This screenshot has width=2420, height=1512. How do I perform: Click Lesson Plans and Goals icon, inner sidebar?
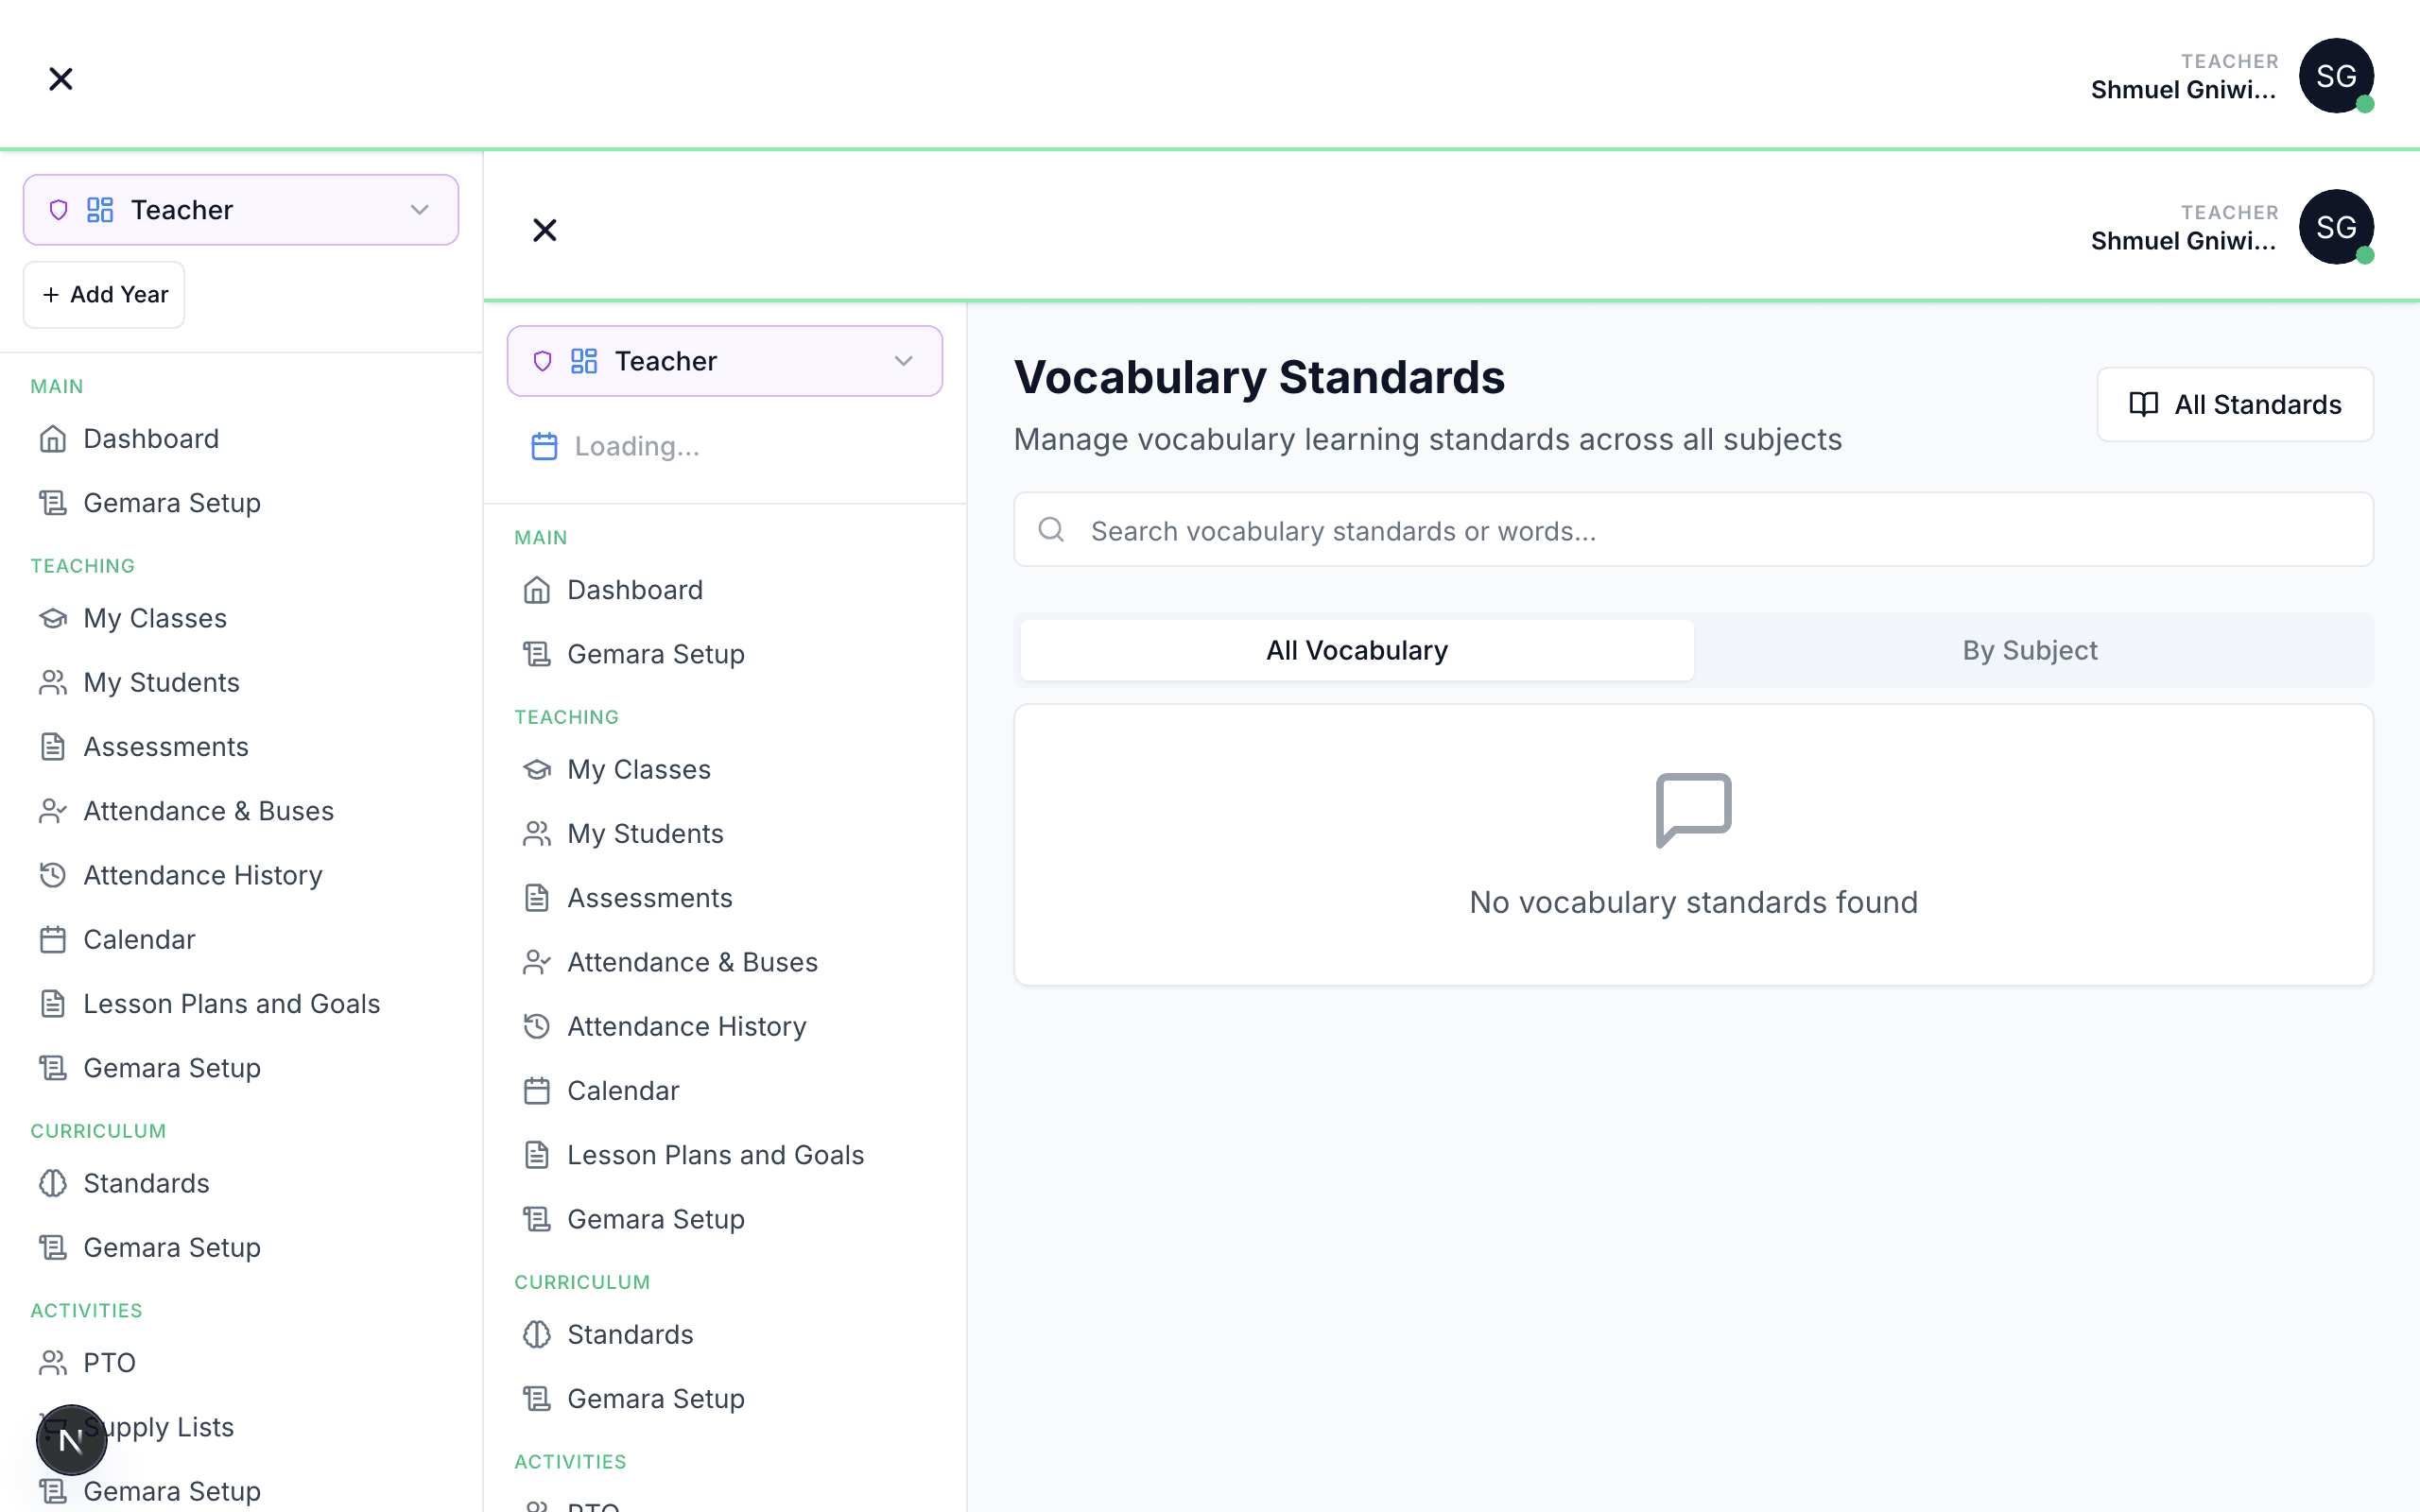tap(537, 1155)
